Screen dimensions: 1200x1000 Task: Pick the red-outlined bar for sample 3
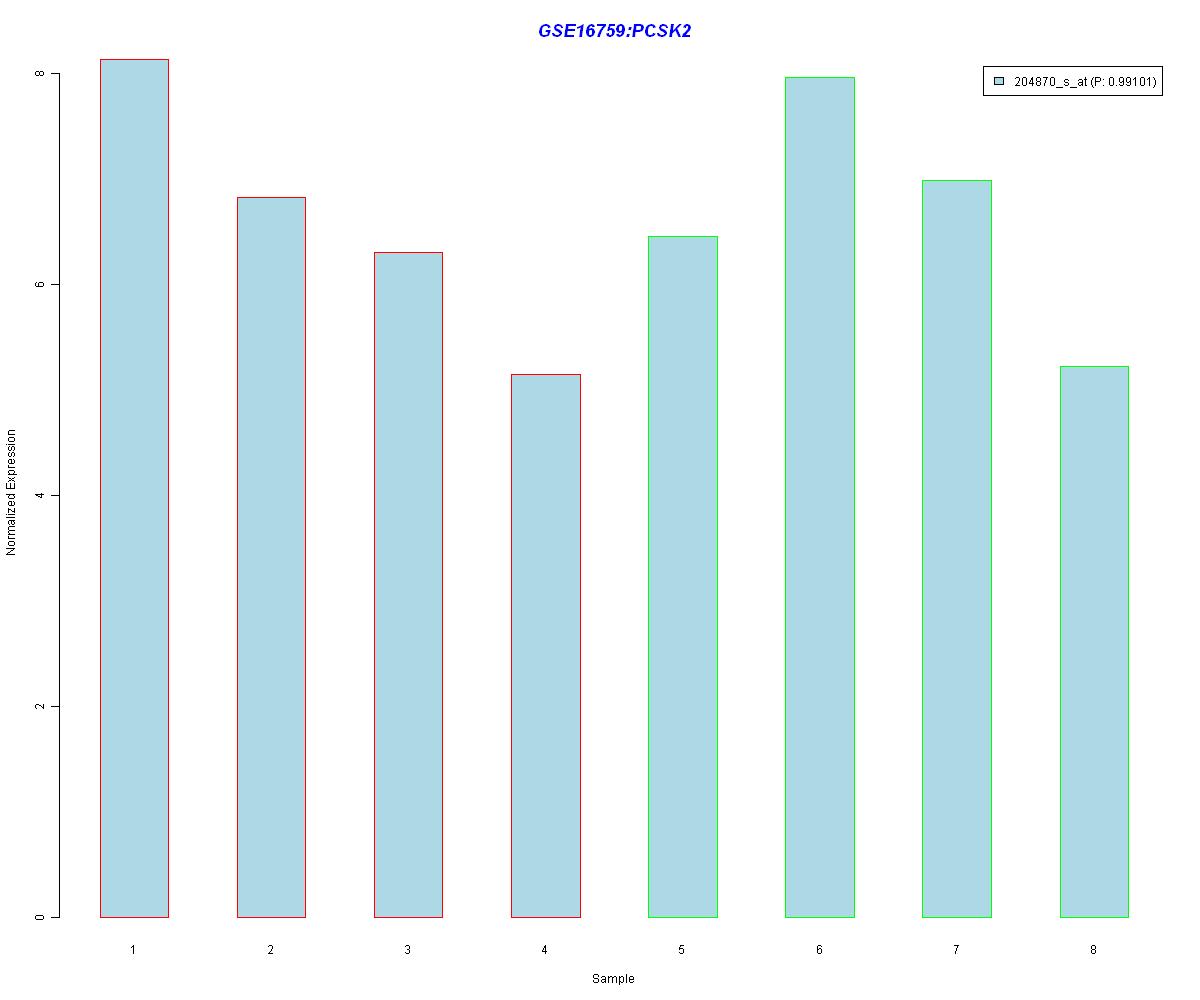(x=408, y=584)
